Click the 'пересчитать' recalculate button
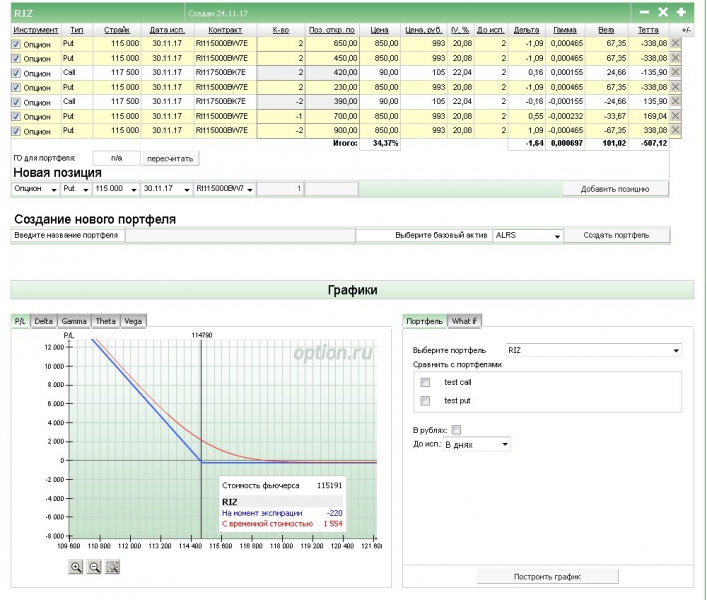This screenshot has width=707, height=600. tap(171, 158)
